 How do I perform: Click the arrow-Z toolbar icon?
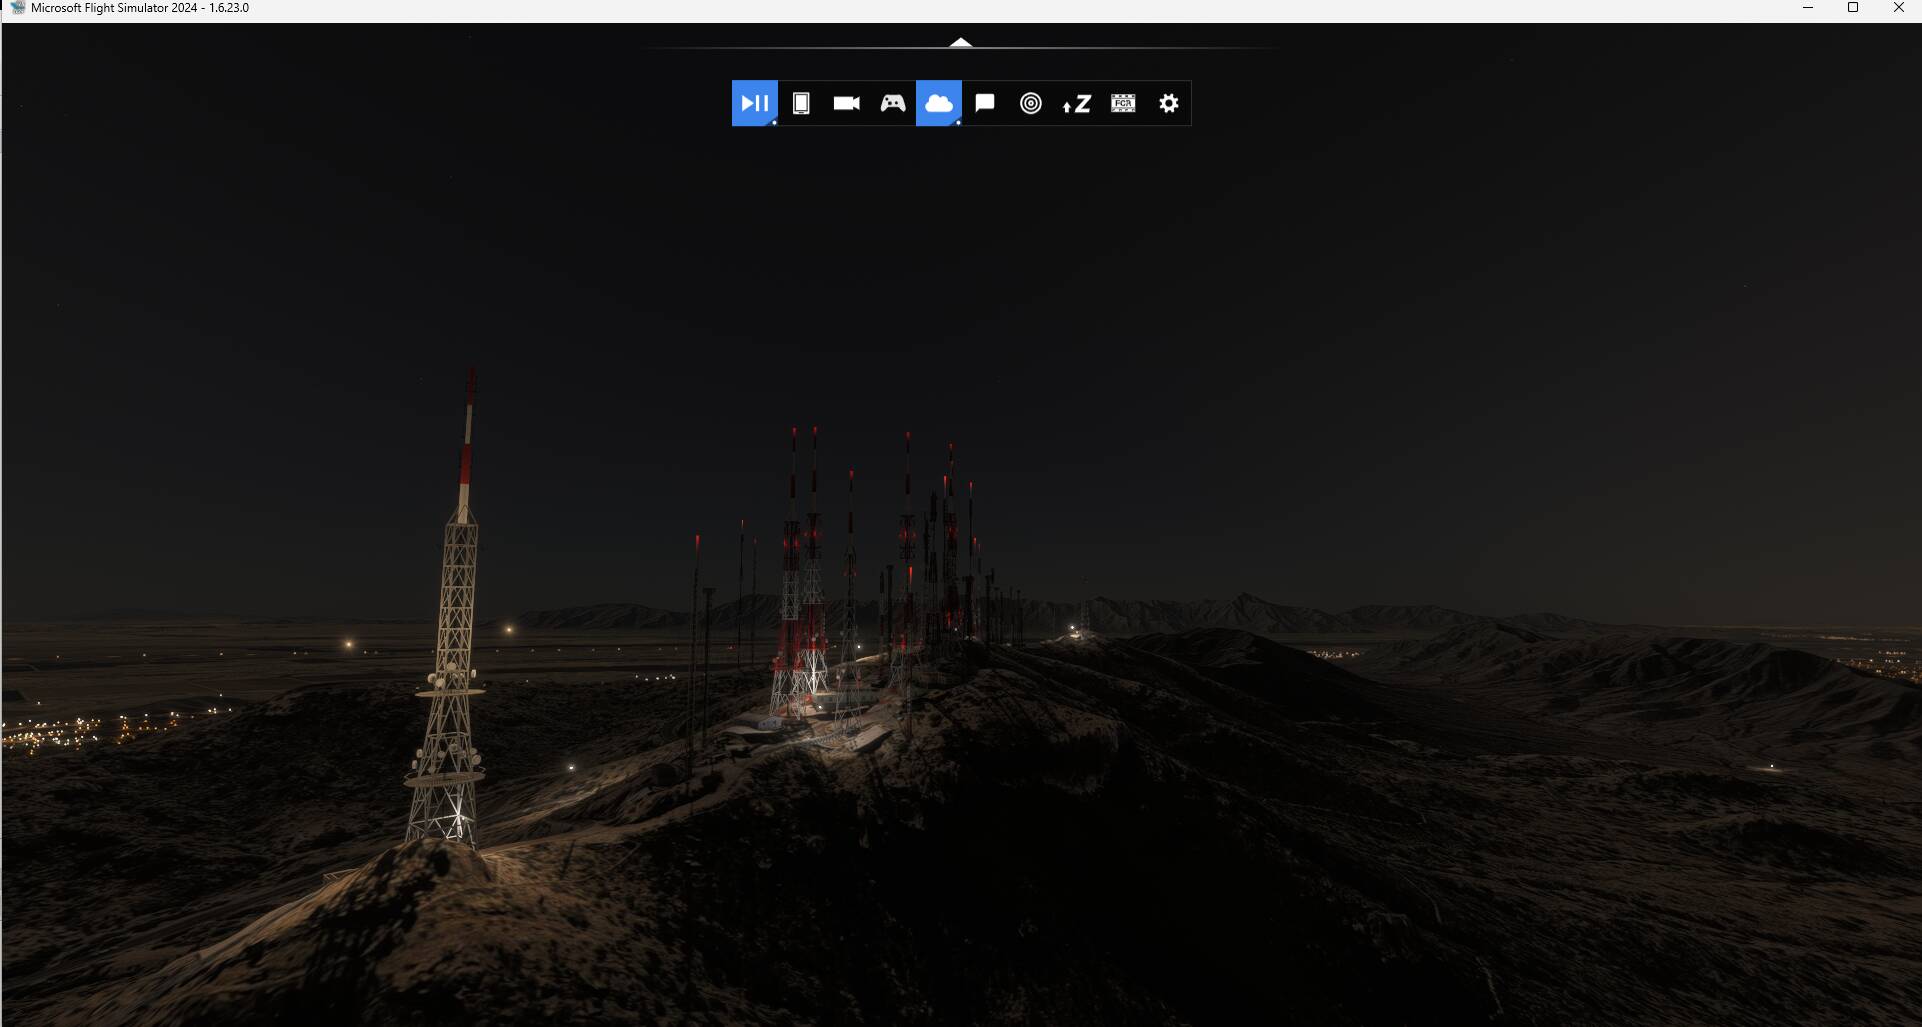coord(1076,103)
